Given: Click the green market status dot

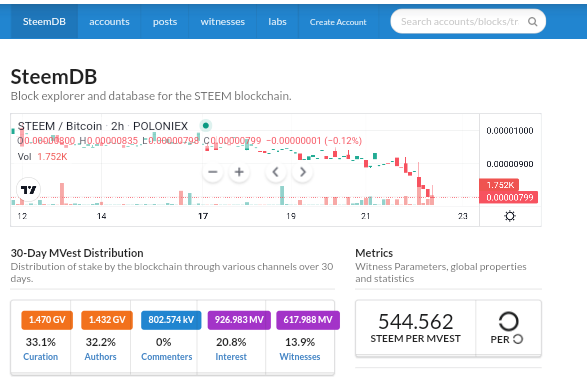Looking at the screenshot, I should tap(206, 125).
